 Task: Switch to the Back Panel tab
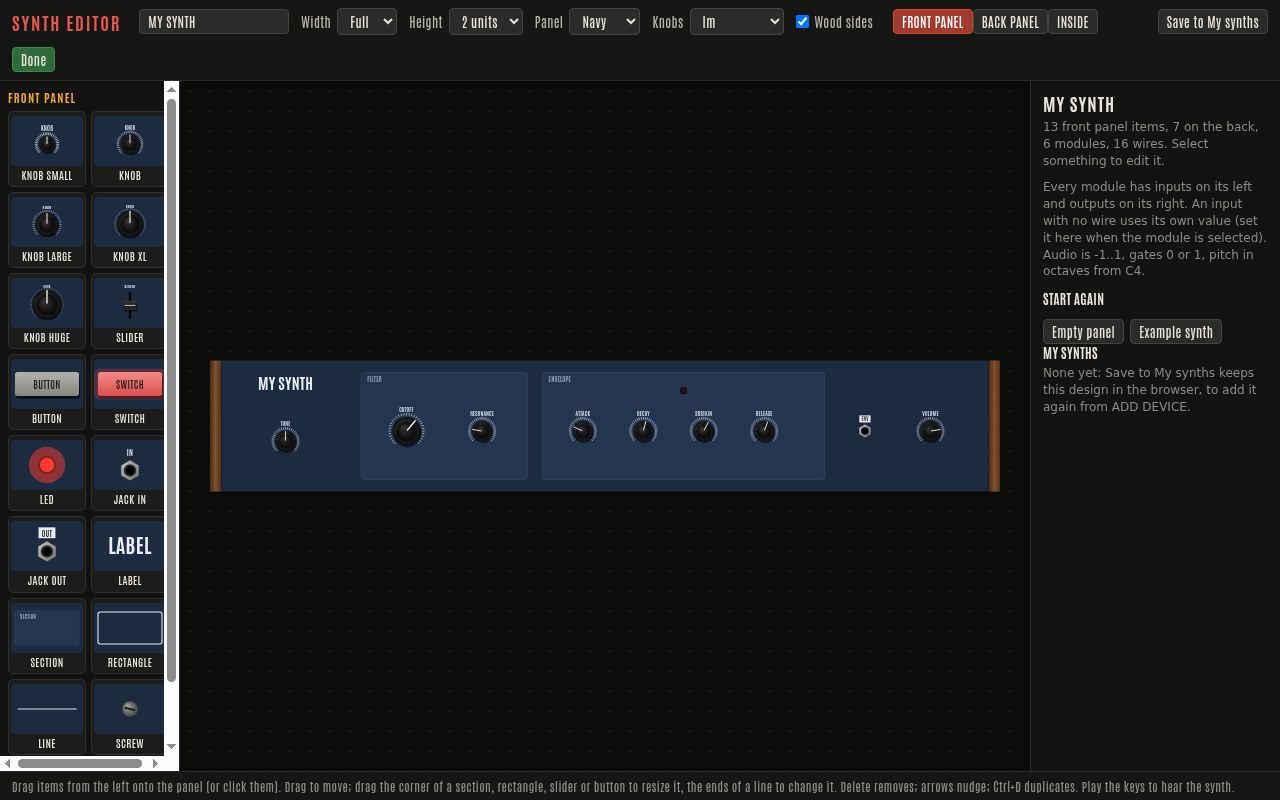pos(1010,21)
